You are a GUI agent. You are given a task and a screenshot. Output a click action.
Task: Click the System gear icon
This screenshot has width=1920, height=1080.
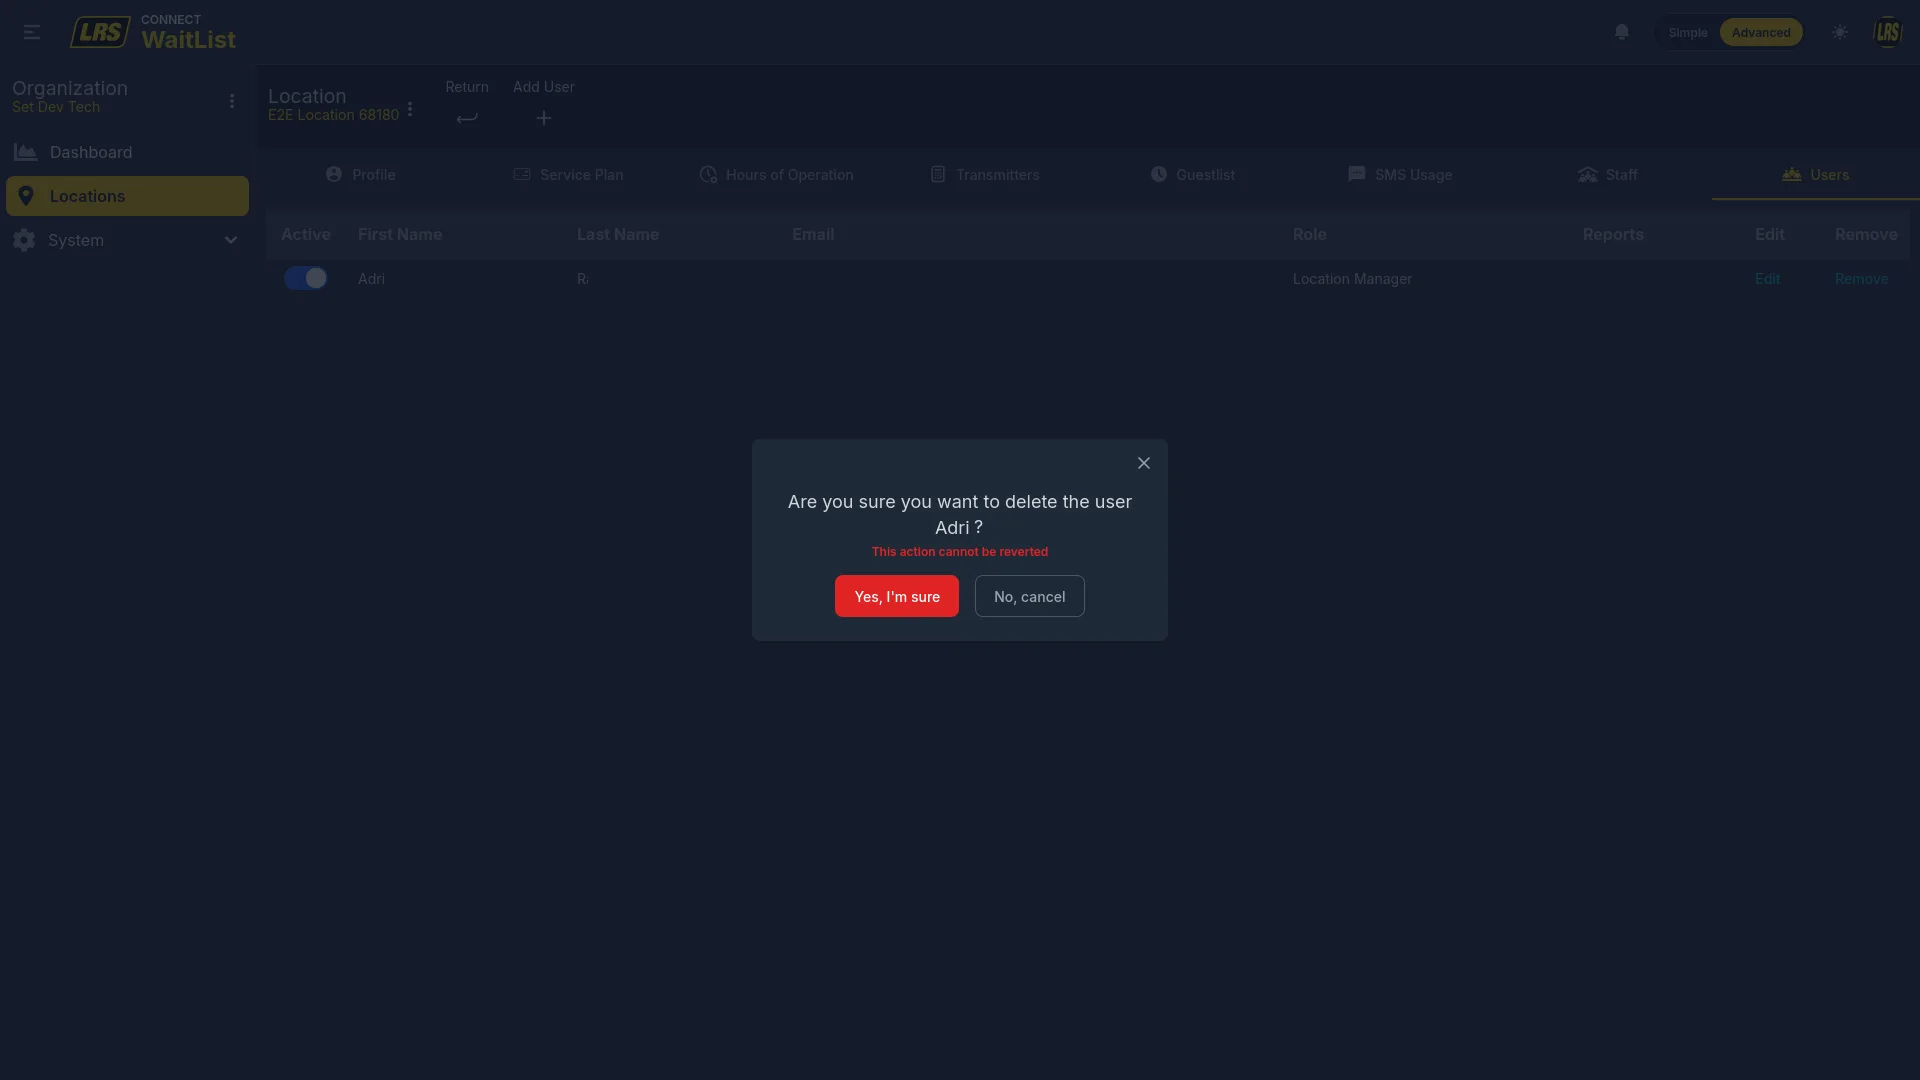point(24,240)
